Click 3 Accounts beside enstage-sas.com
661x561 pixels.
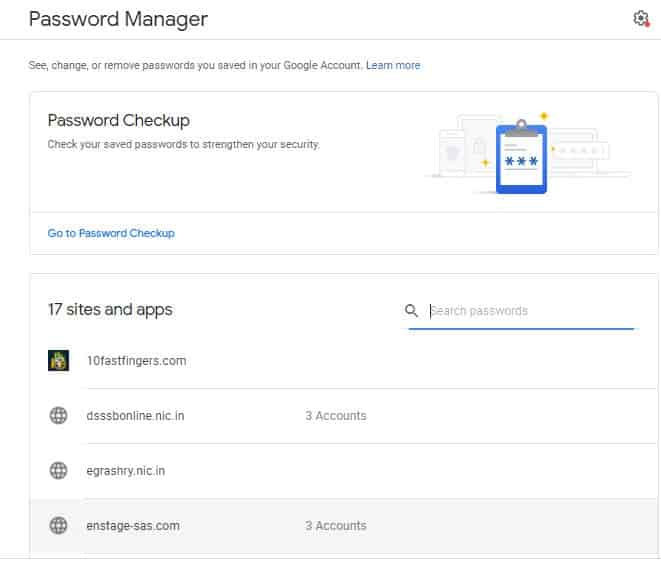pyautogui.click(x=336, y=526)
